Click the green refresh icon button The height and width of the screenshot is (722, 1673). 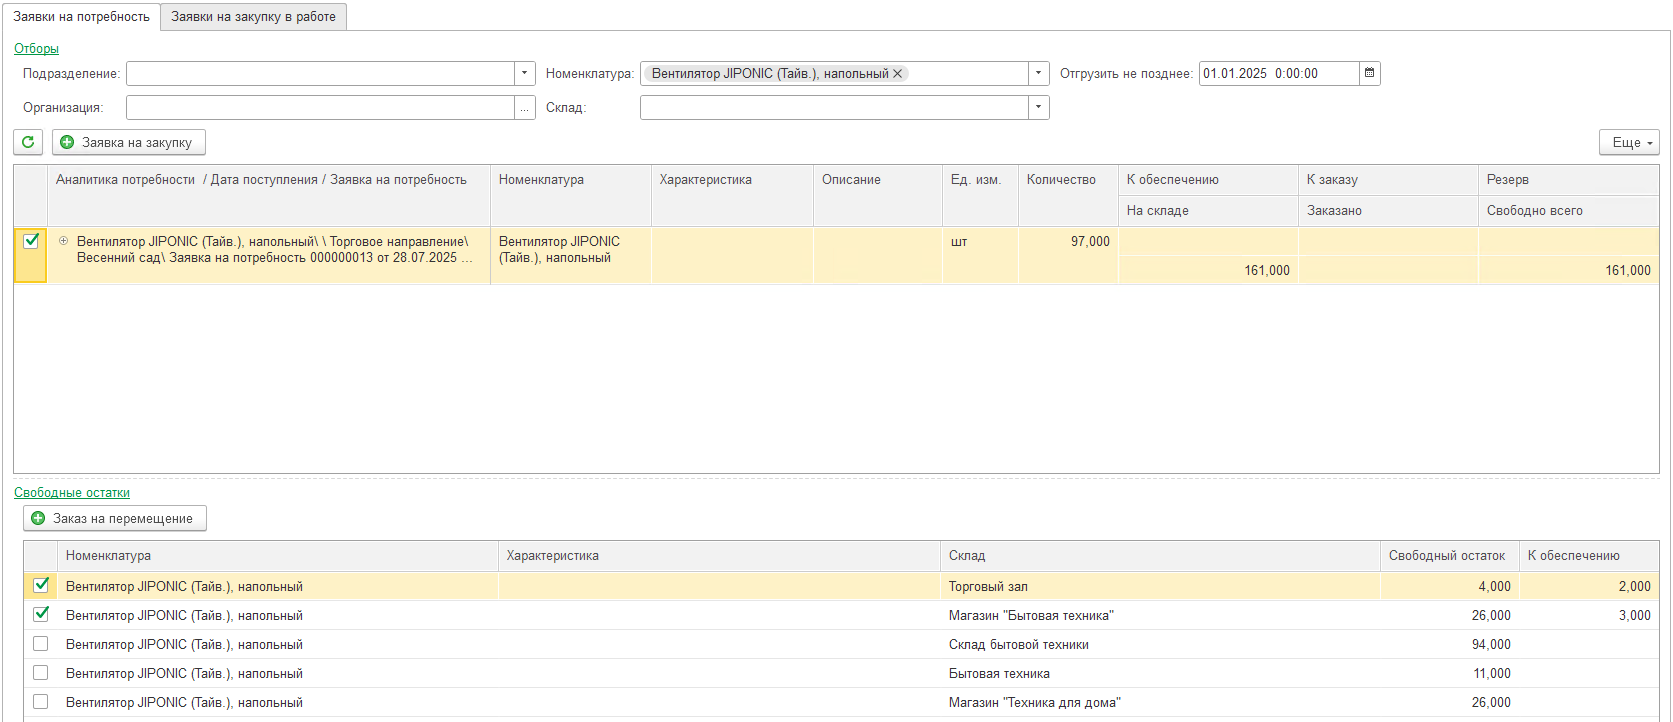(28, 142)
